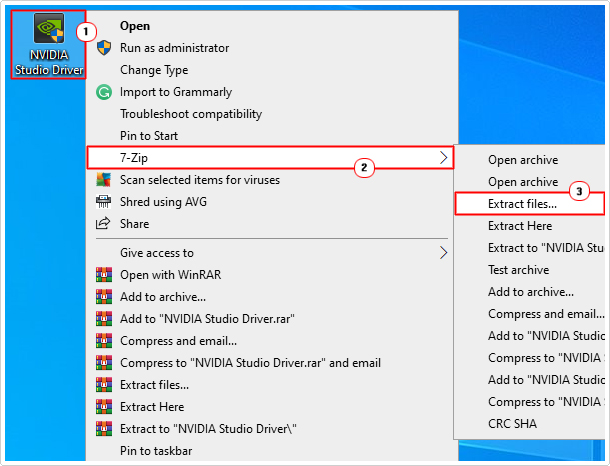The width and height of the screenshot is (610, 466).
Task: Open the 7-Zip menu entry
Action: pos(270,158)
